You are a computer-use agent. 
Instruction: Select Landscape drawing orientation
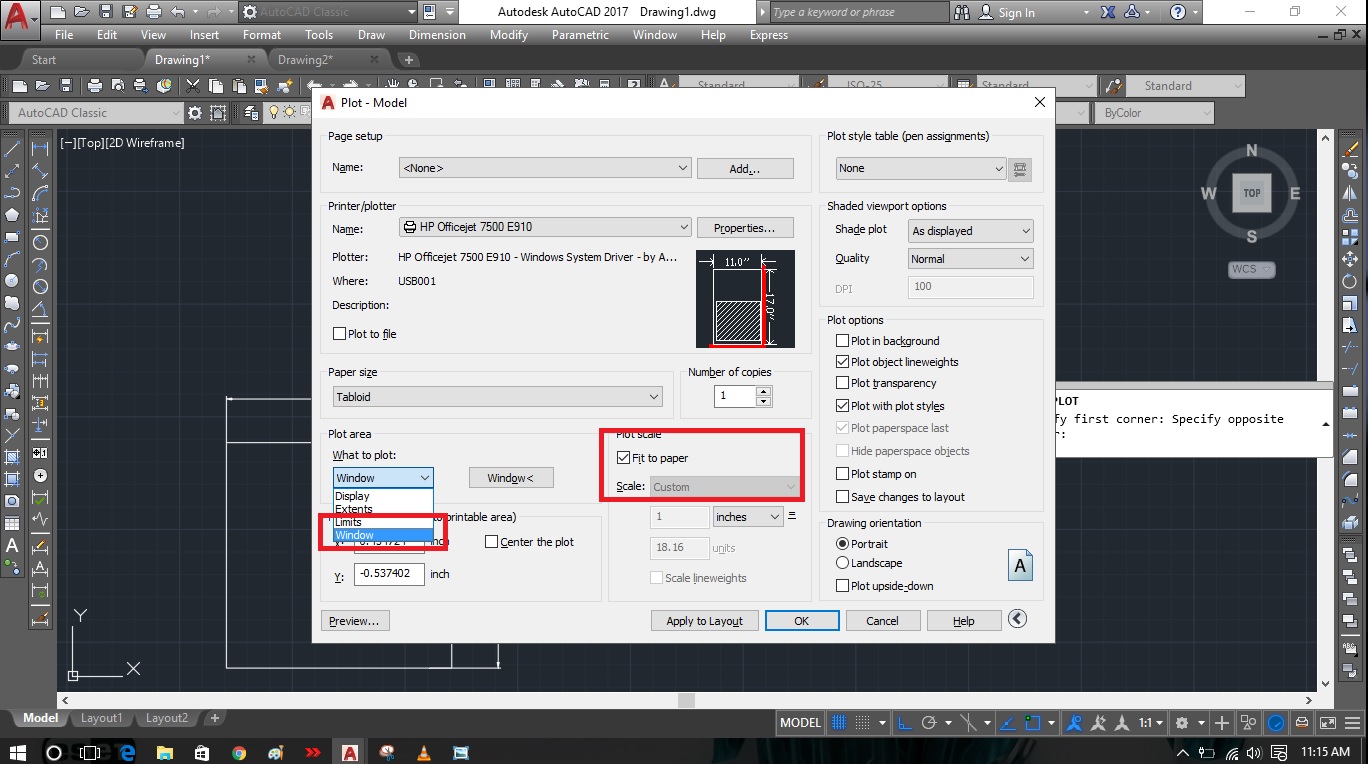(x=843, y=563)
